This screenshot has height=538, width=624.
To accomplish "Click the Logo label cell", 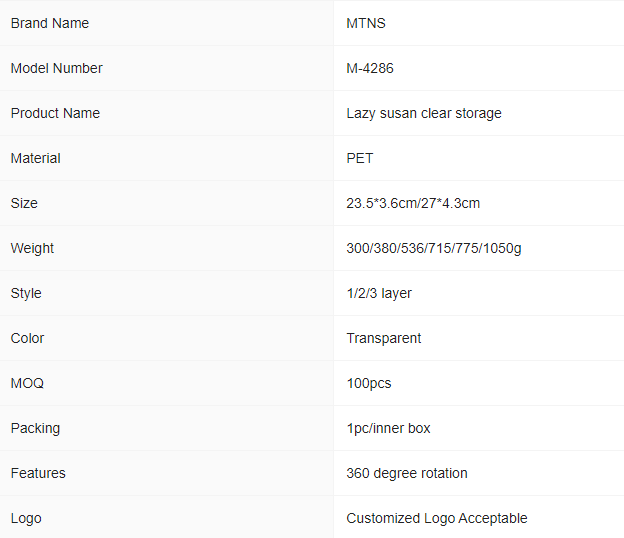I will coord(166,518).
